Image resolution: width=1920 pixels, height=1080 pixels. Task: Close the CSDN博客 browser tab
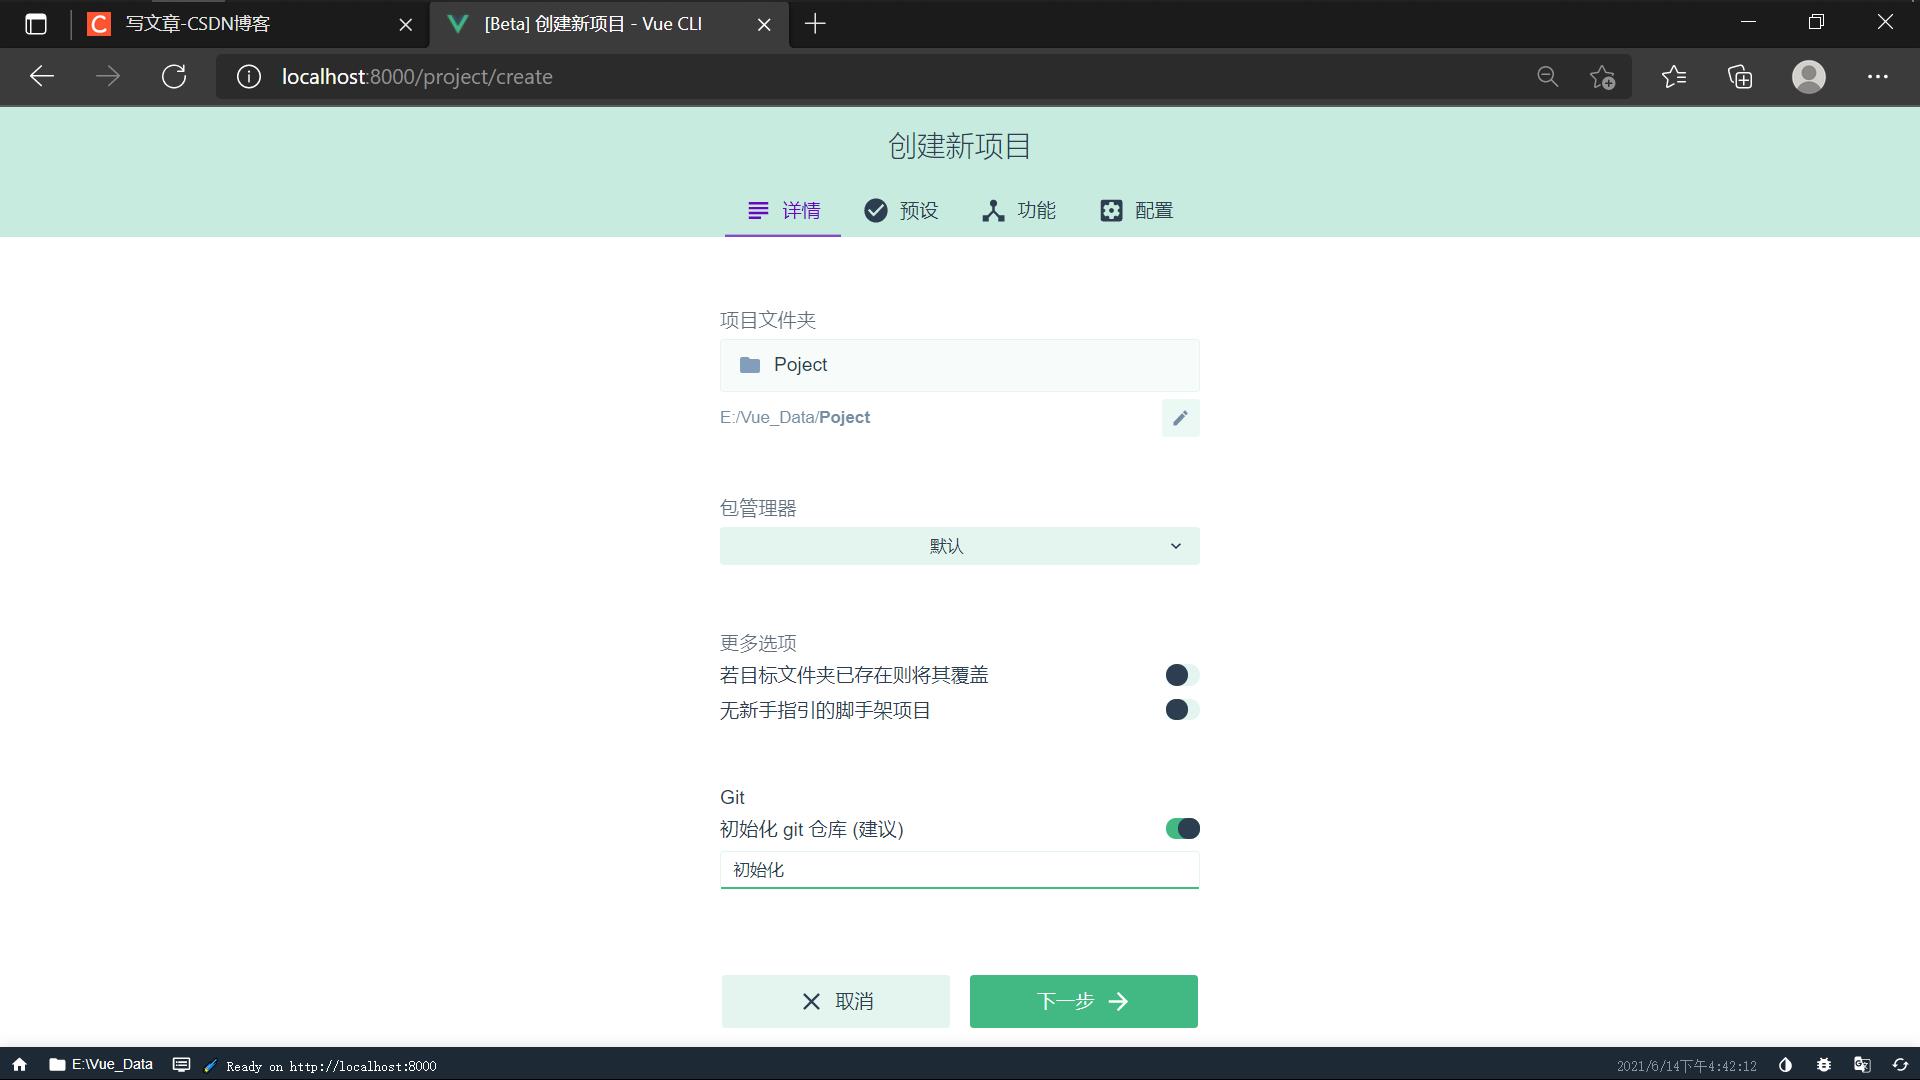(405, 24)
